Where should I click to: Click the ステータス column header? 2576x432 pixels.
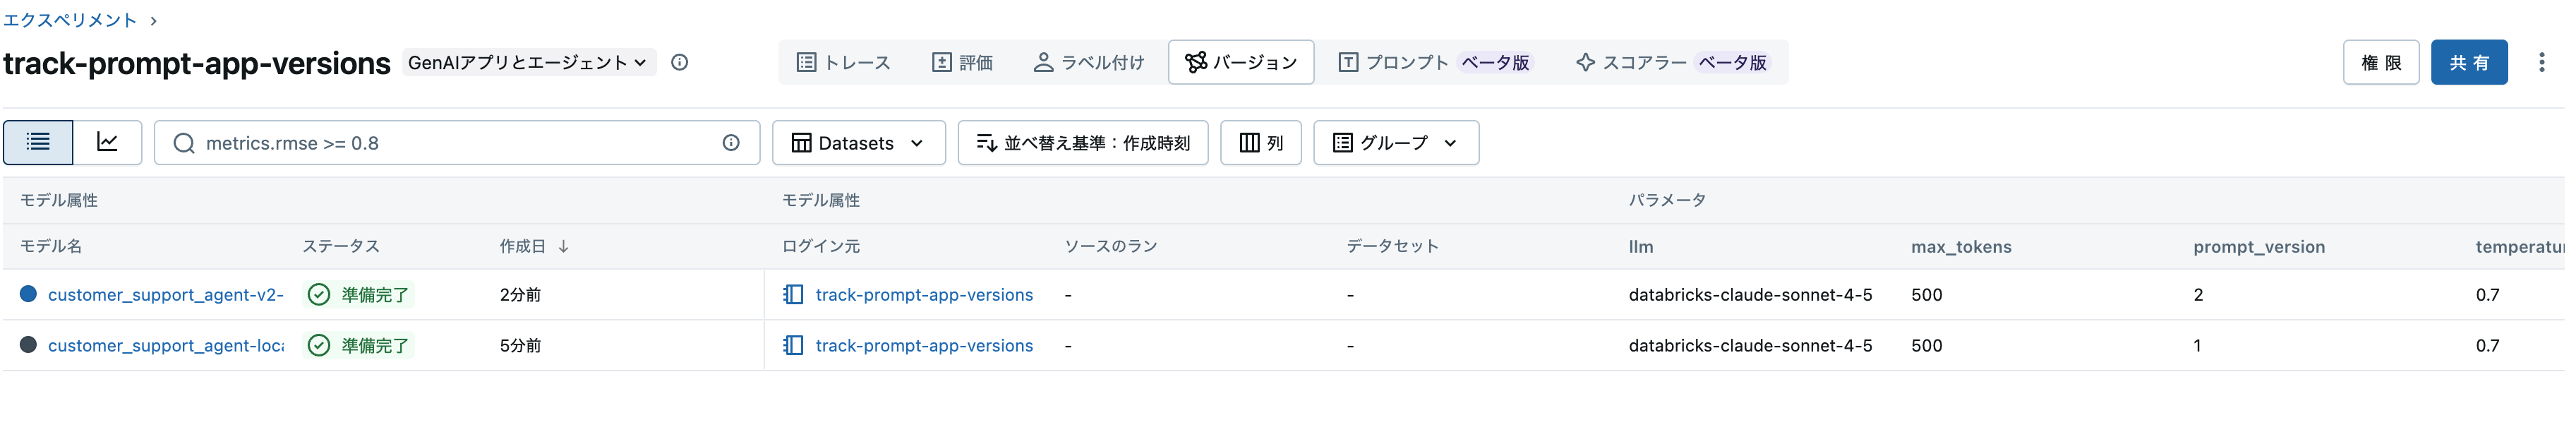pos(341,246)
